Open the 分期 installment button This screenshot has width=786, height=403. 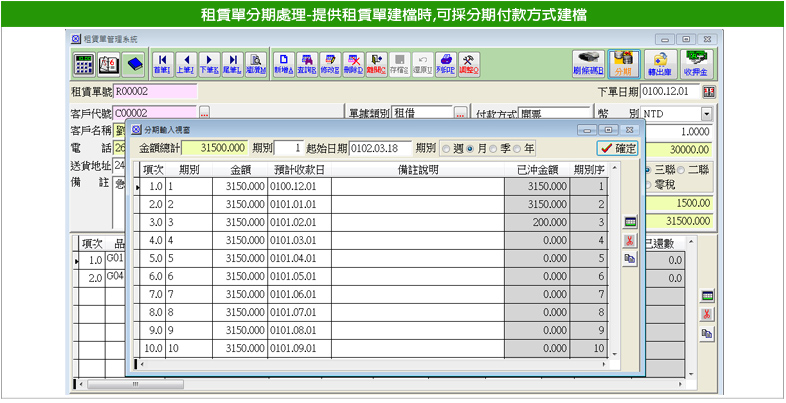[x=624, y=63]
